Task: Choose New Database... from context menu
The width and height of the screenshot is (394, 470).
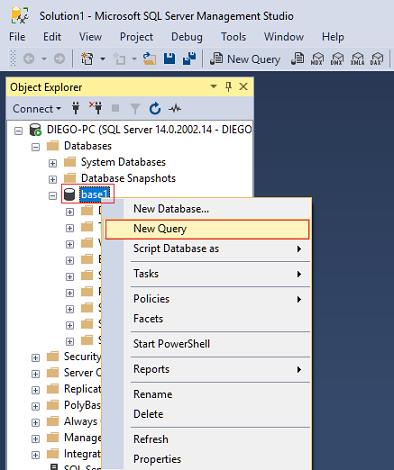Action: coord(207,209)
